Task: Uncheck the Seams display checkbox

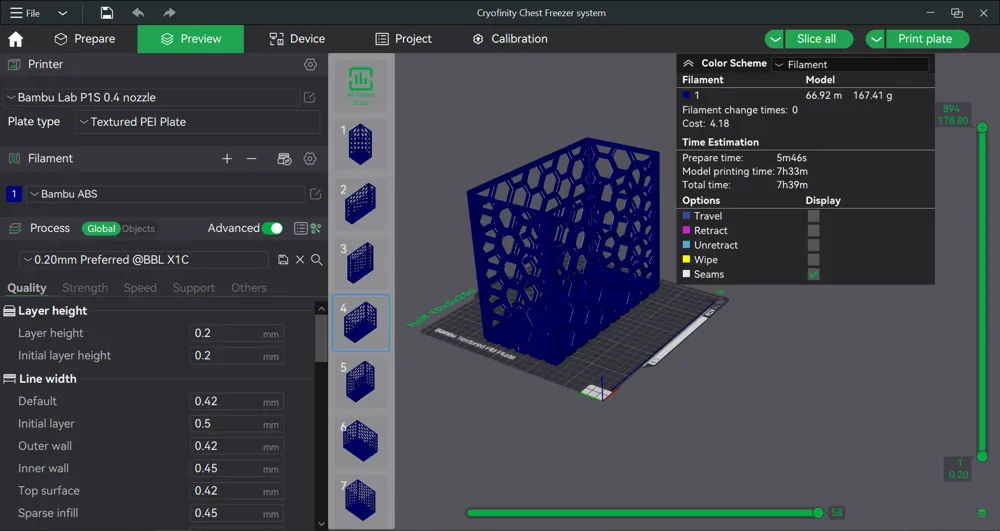Action: click(x=813, y=275)
